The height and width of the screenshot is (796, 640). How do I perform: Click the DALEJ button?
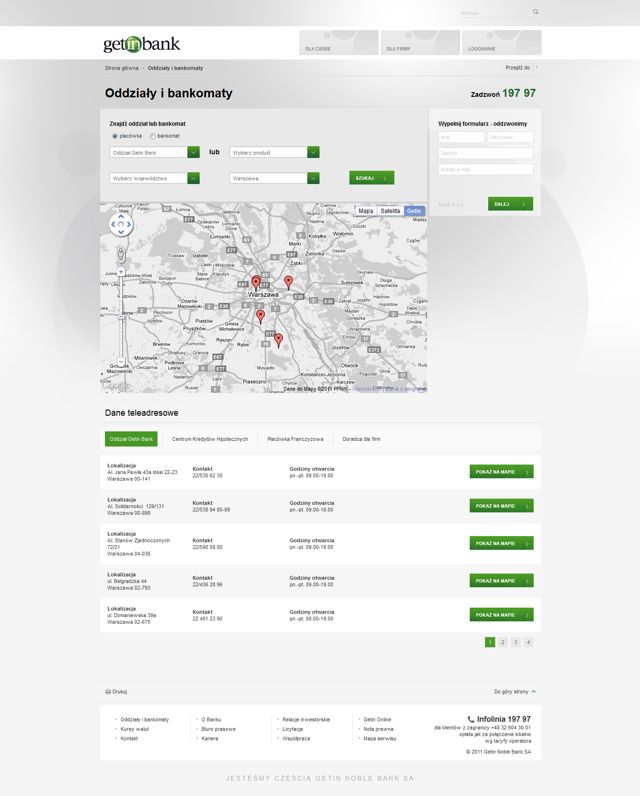tap(511, 204)
